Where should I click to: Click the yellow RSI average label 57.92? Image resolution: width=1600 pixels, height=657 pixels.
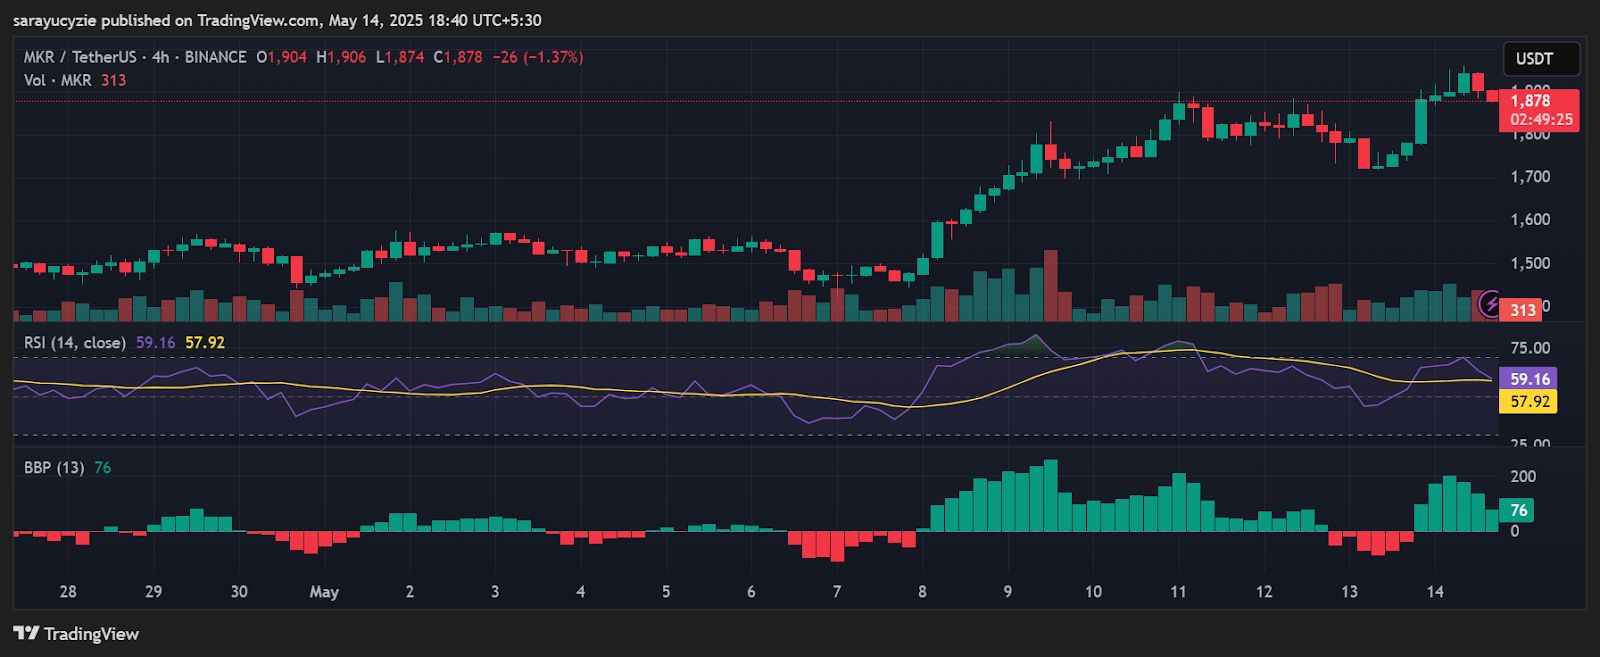(1529, 401)
